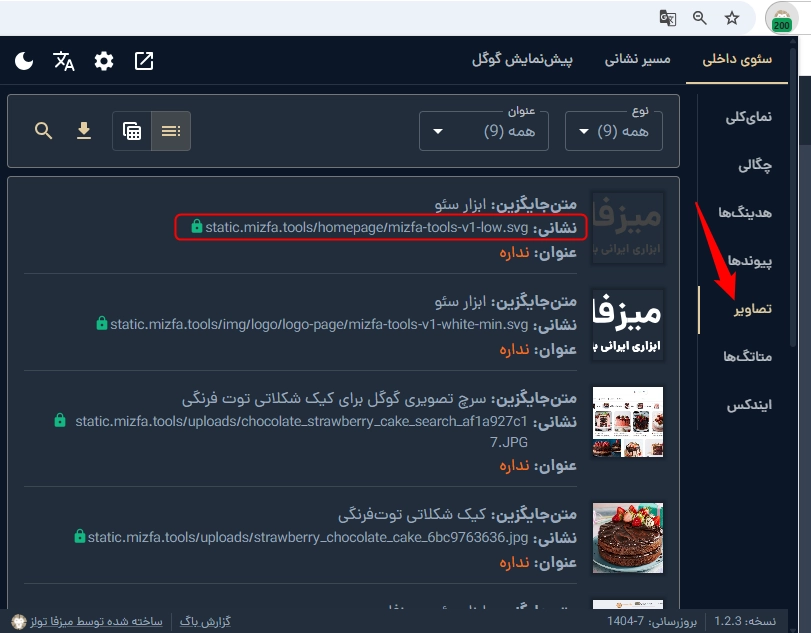The image size is (811, 633).
Task: Switch to list view layout
Action: pos(171,131)
